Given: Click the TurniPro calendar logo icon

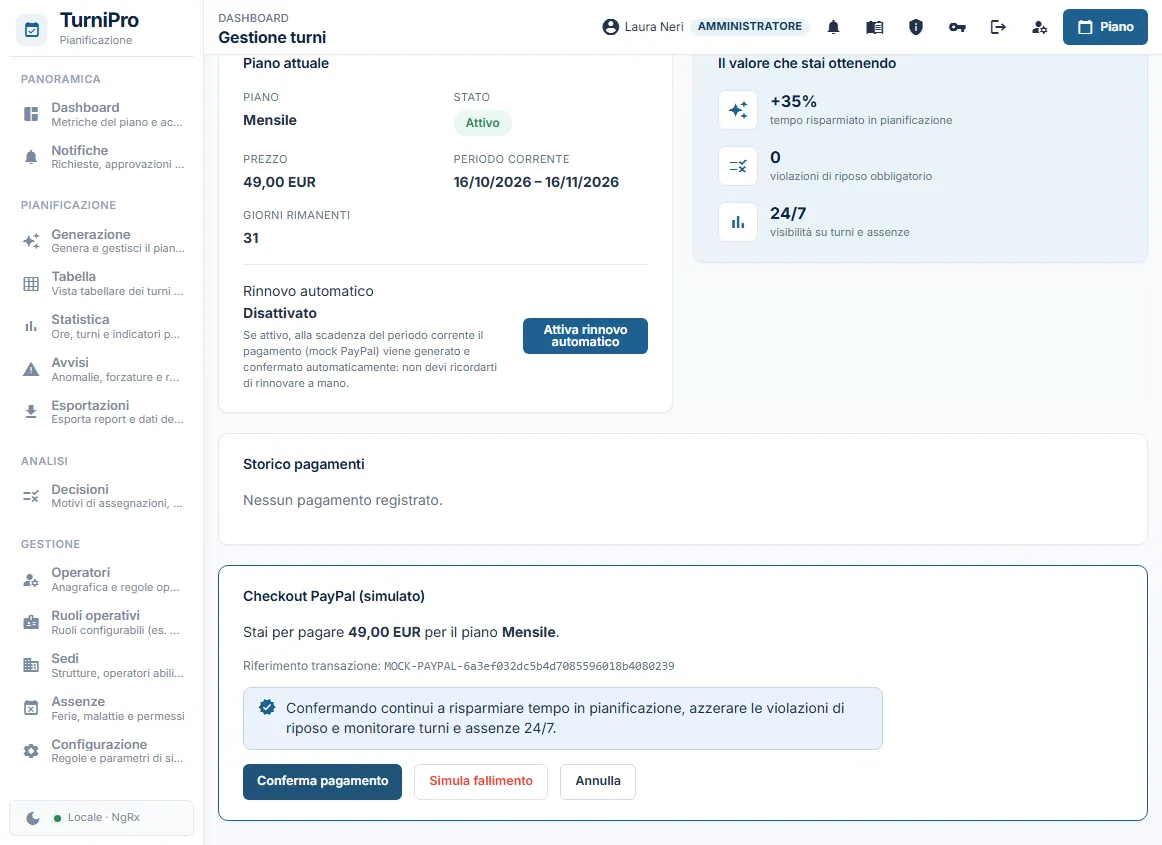Looking at the screenshot, I should (x=32, y=30).
